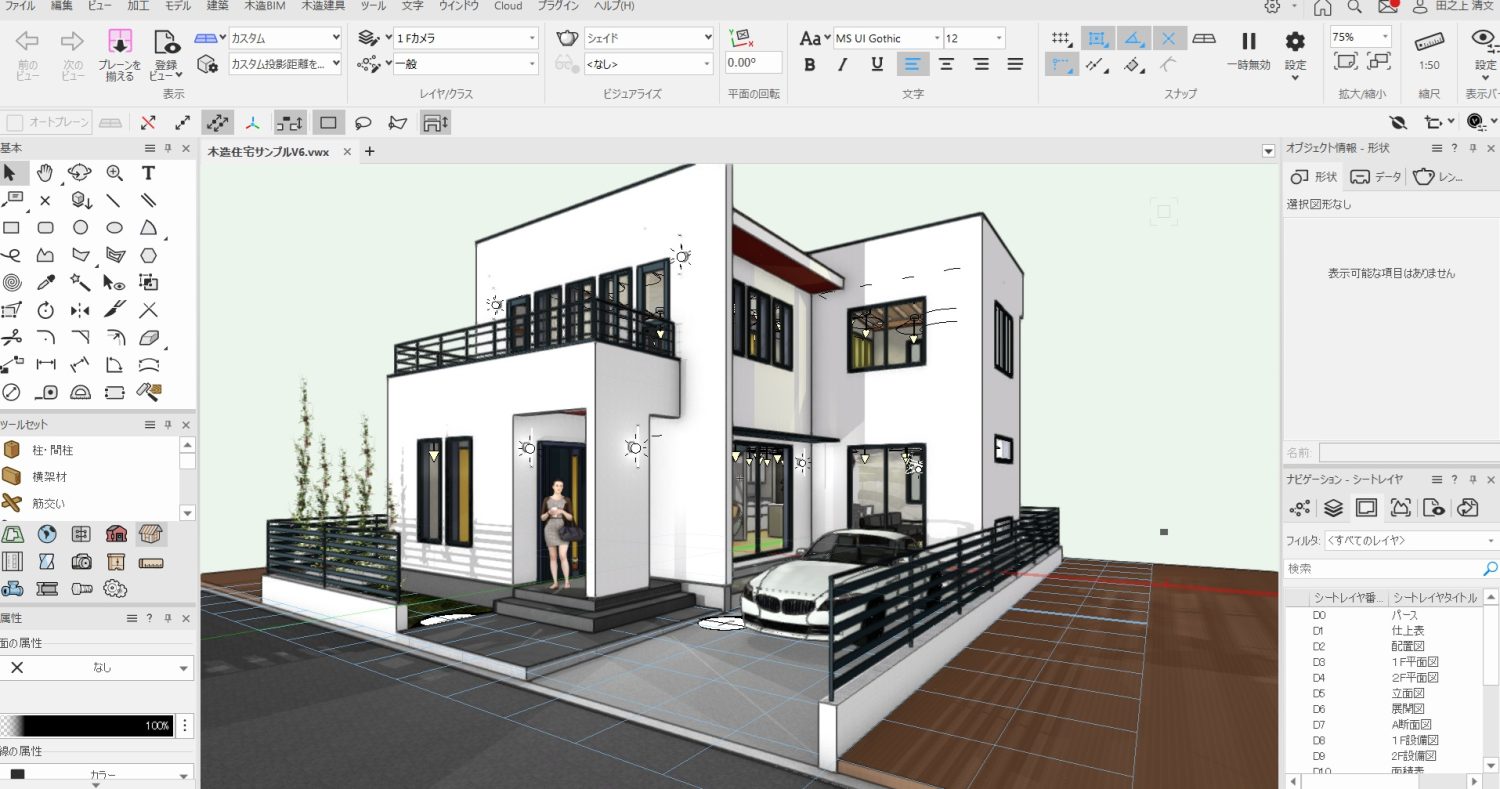Click the camera icon in the toolset palette
This screenshot has width=1500, height=789.
(81, 562)
